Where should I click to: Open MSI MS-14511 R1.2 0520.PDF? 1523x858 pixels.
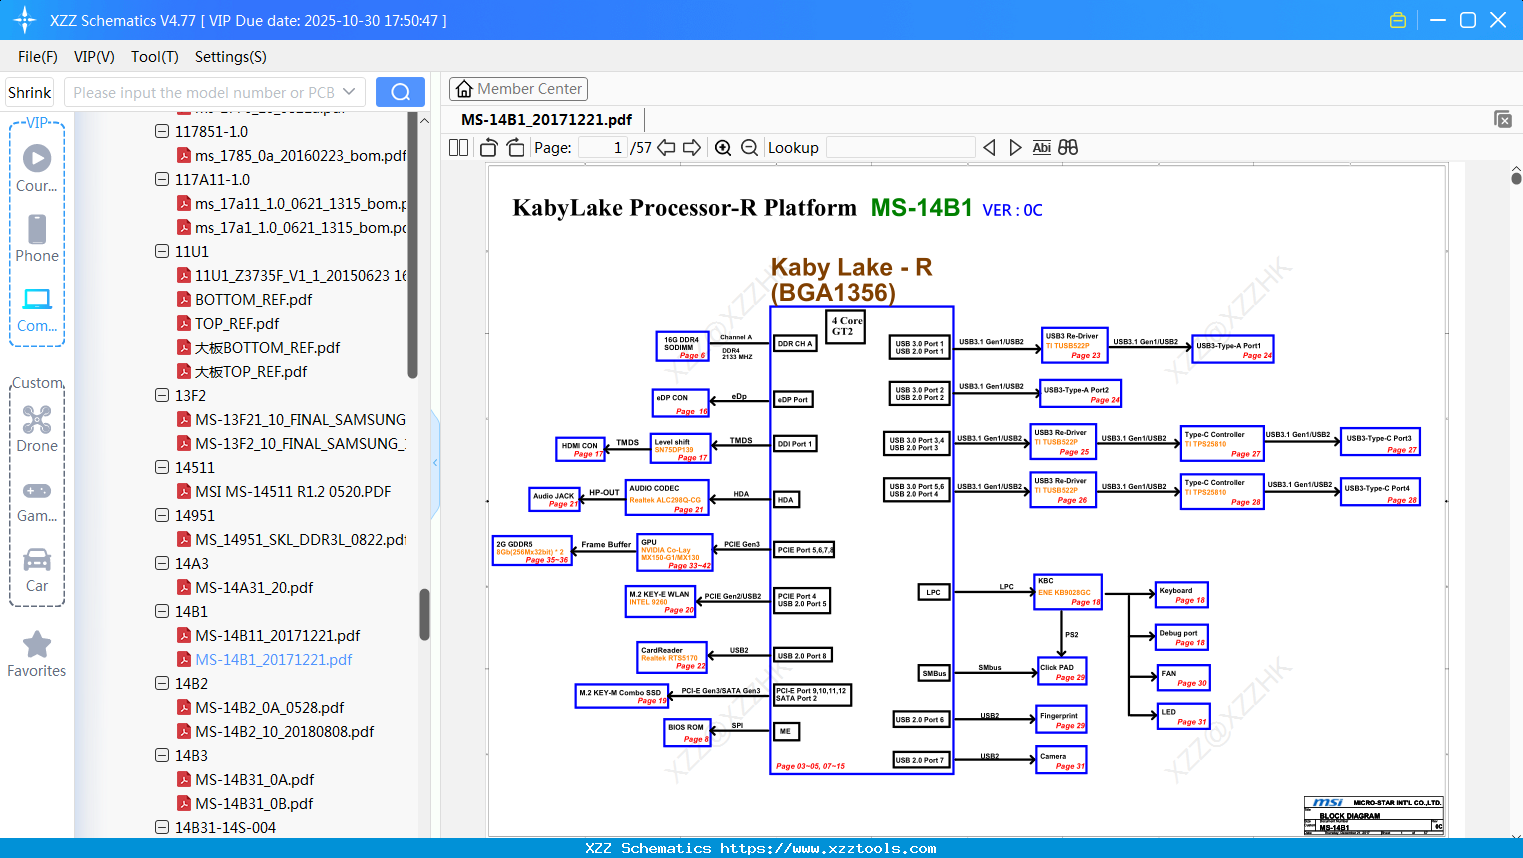[293, 491]
